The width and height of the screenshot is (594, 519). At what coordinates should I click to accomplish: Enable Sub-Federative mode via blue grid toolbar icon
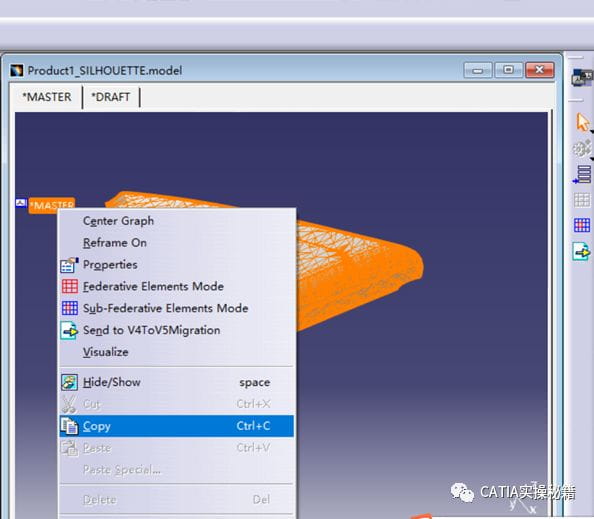pyautogui.click(x=582, y=225)
